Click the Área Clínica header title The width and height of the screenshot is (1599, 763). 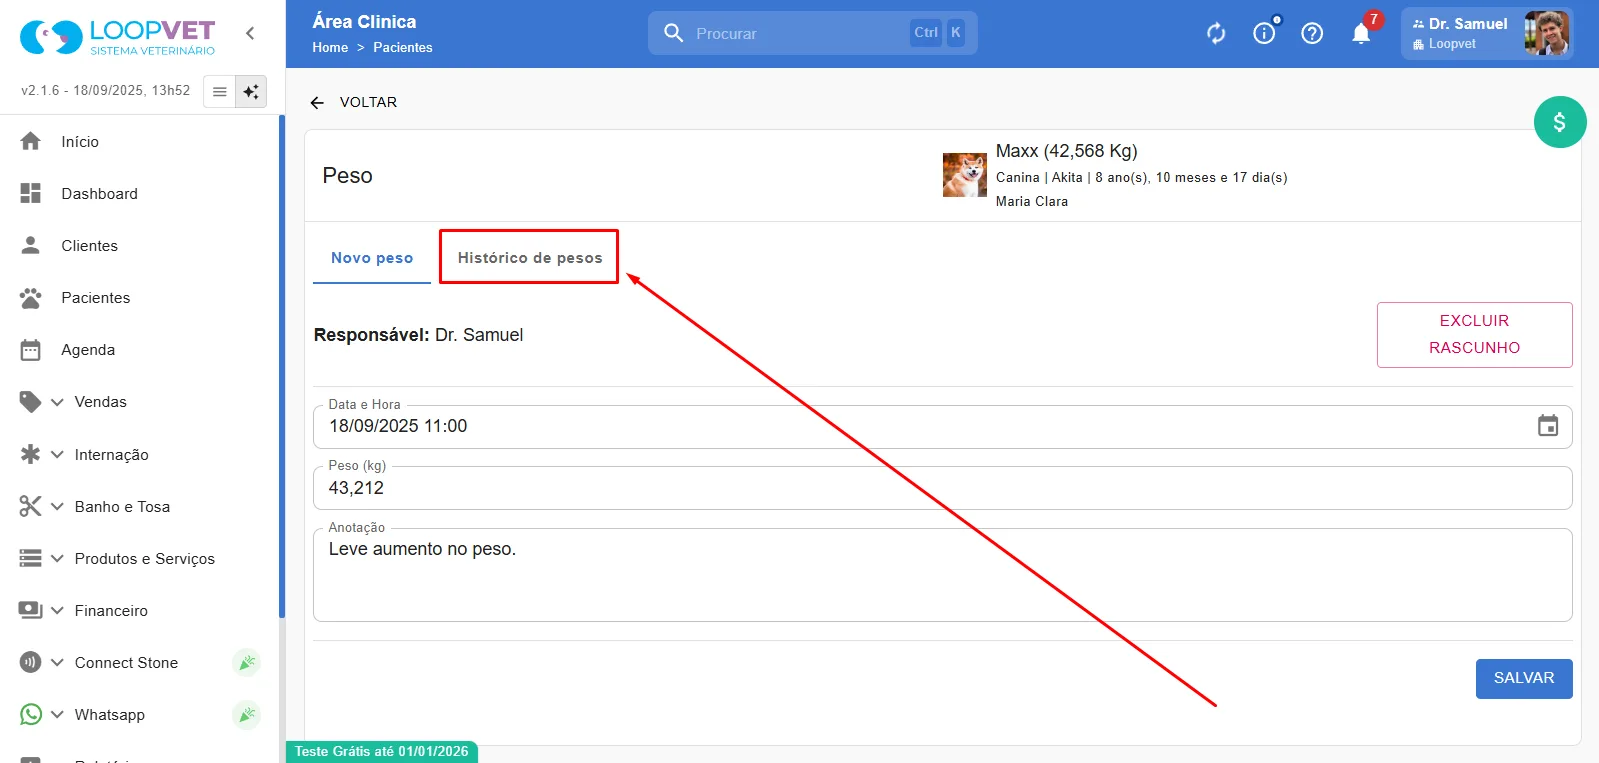[364, 21]
